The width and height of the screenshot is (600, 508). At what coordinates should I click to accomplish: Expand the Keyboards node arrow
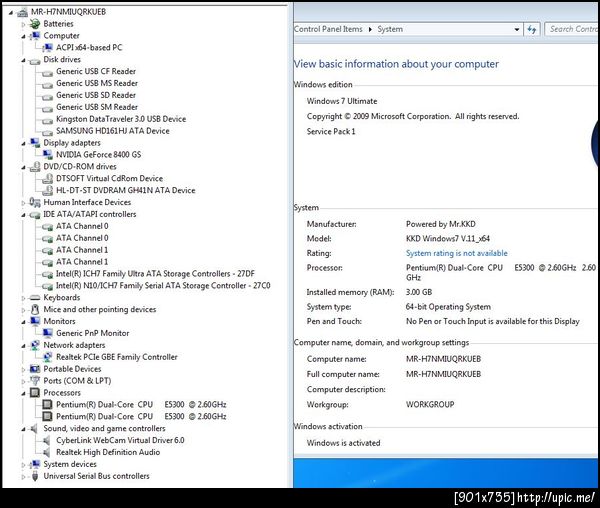[x=23, y=298]
